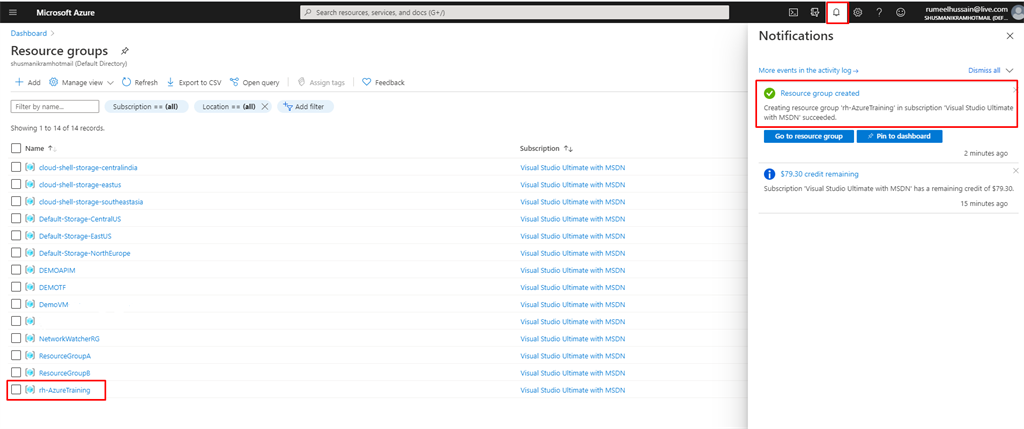Screen dimensions: 1024x429
Task: Pin Resource groups blade to dashboard
Action: pos(125,51)
